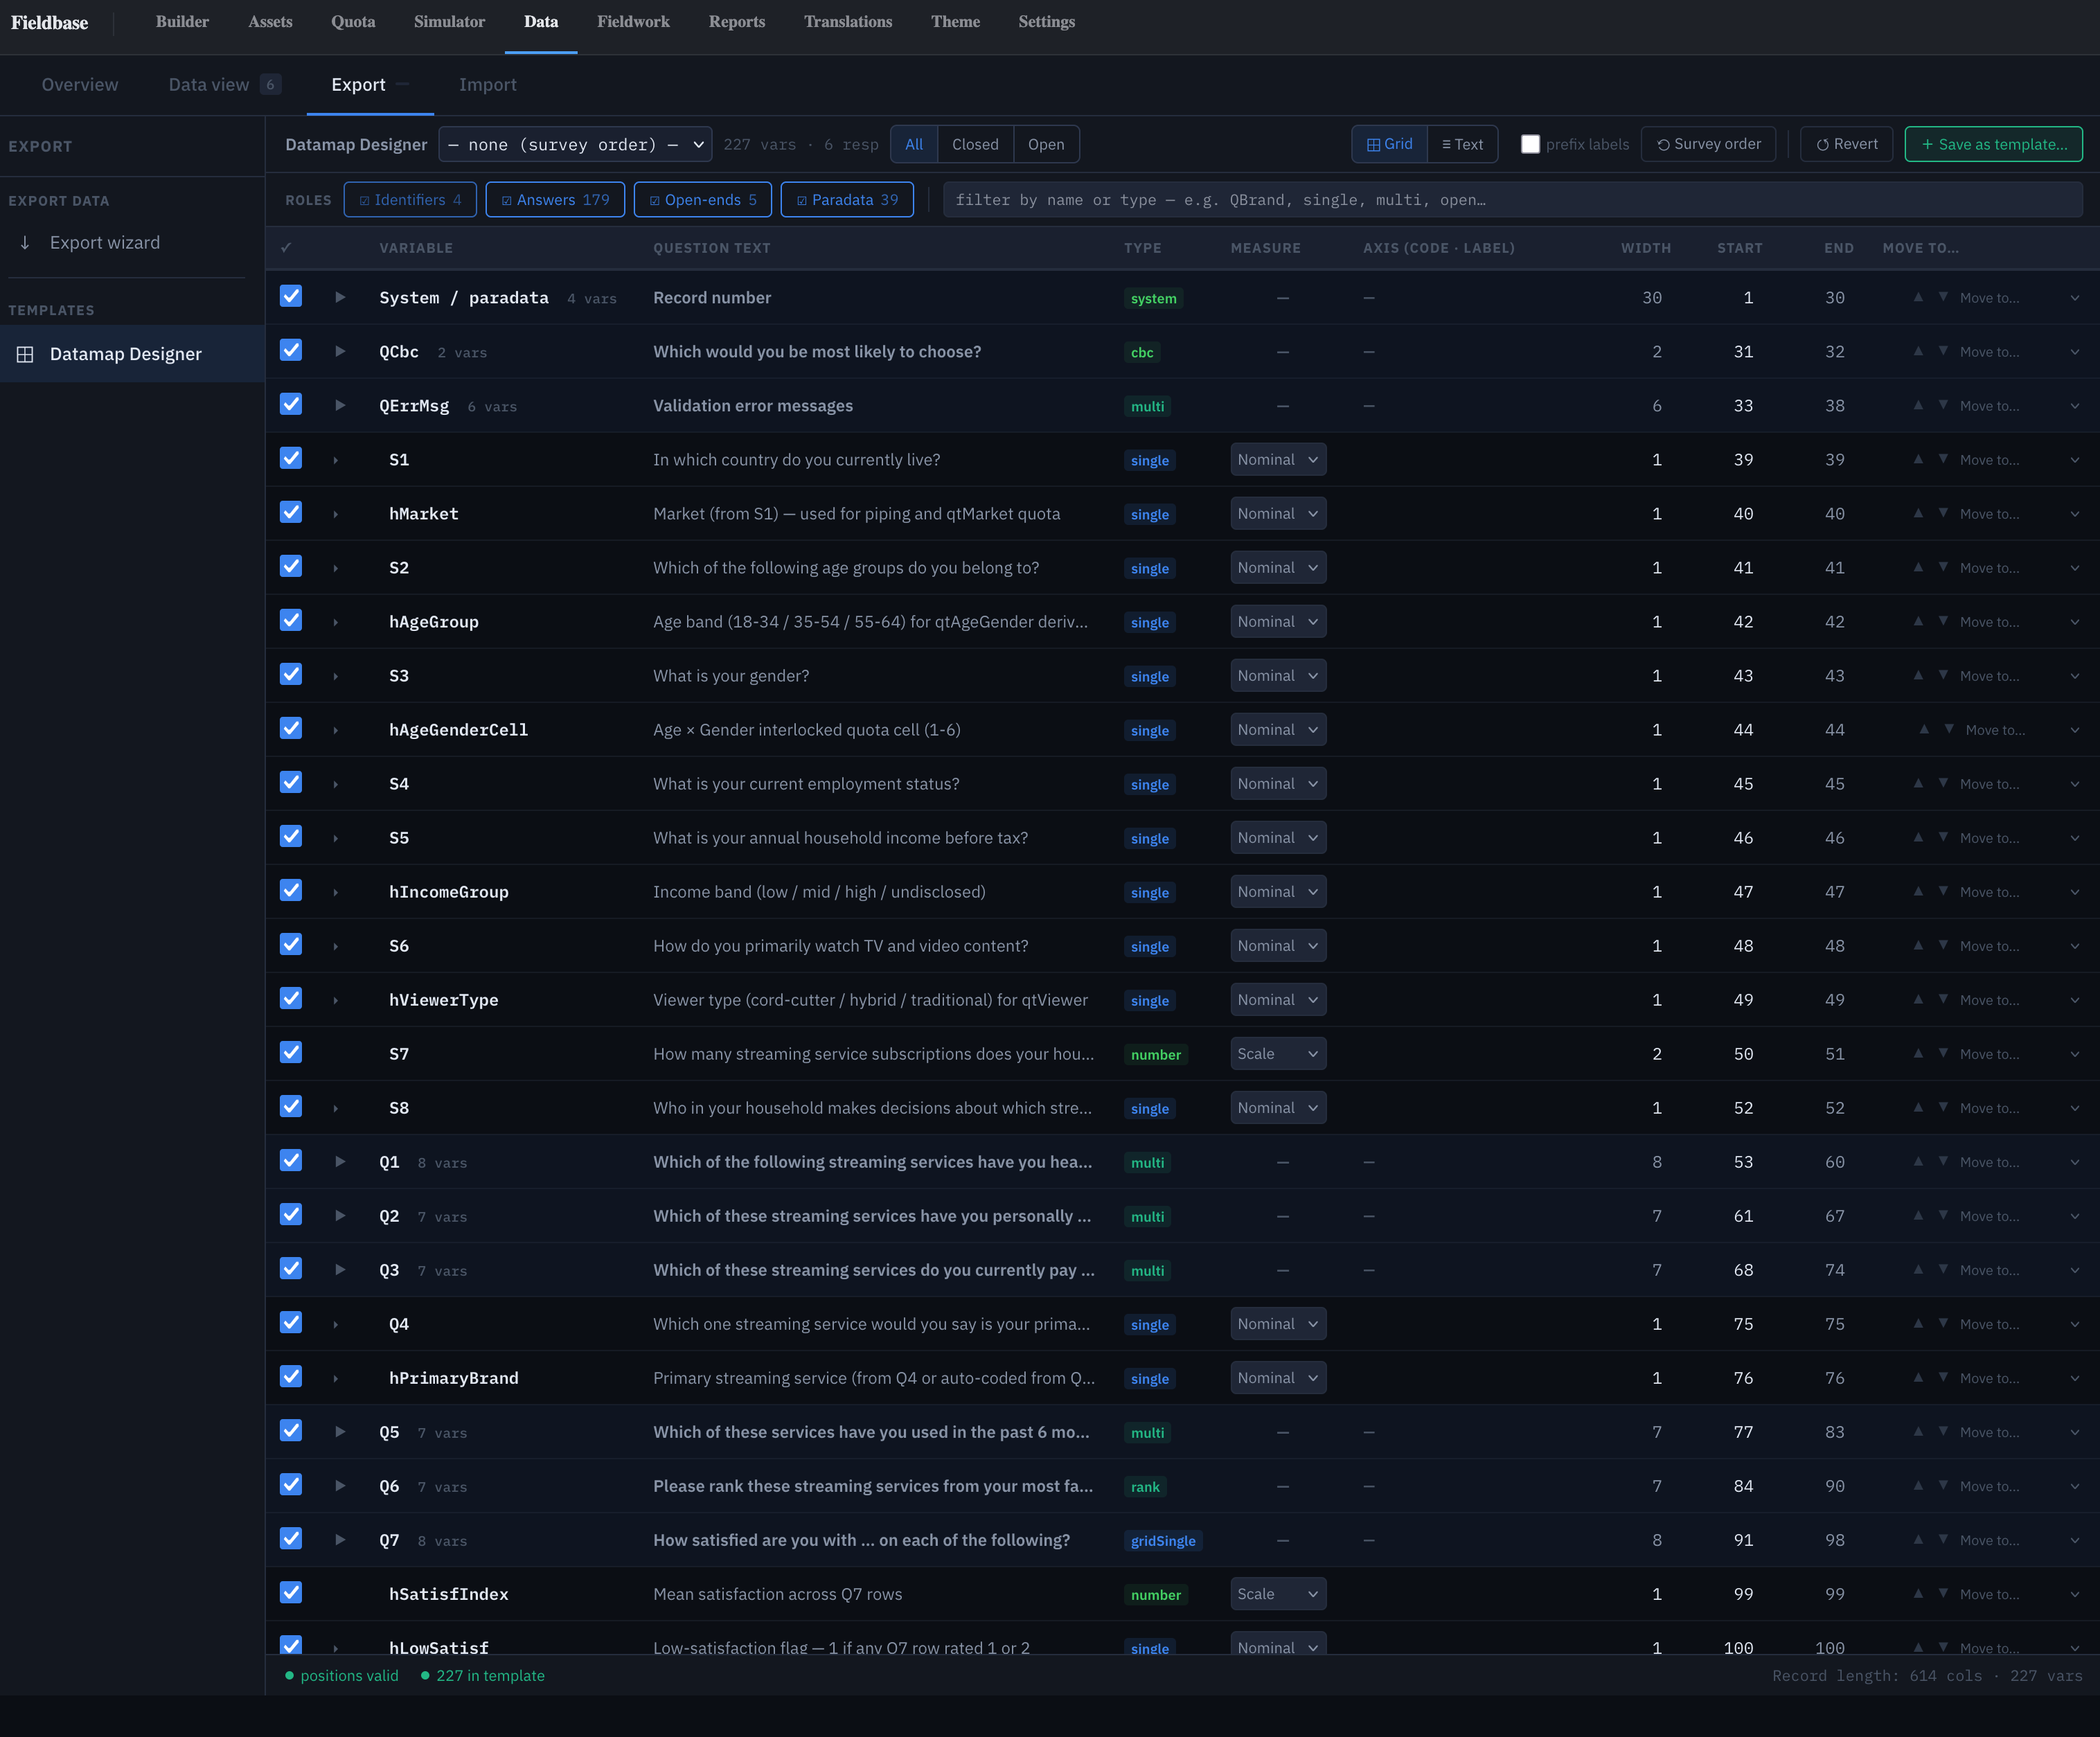Click the Revert button

click(1846, 144)
